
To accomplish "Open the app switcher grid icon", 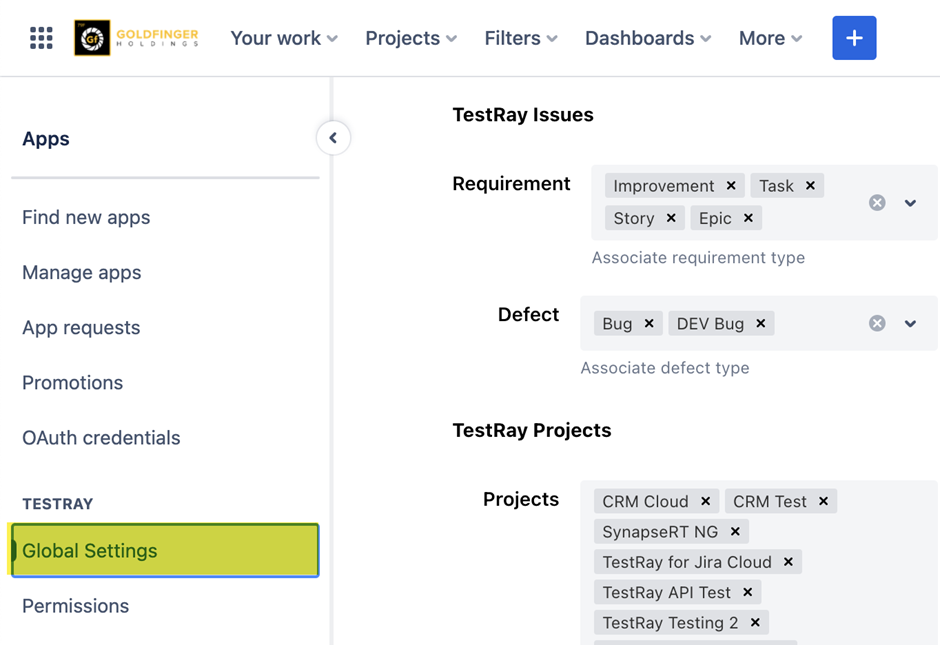I will click(41, 38).
